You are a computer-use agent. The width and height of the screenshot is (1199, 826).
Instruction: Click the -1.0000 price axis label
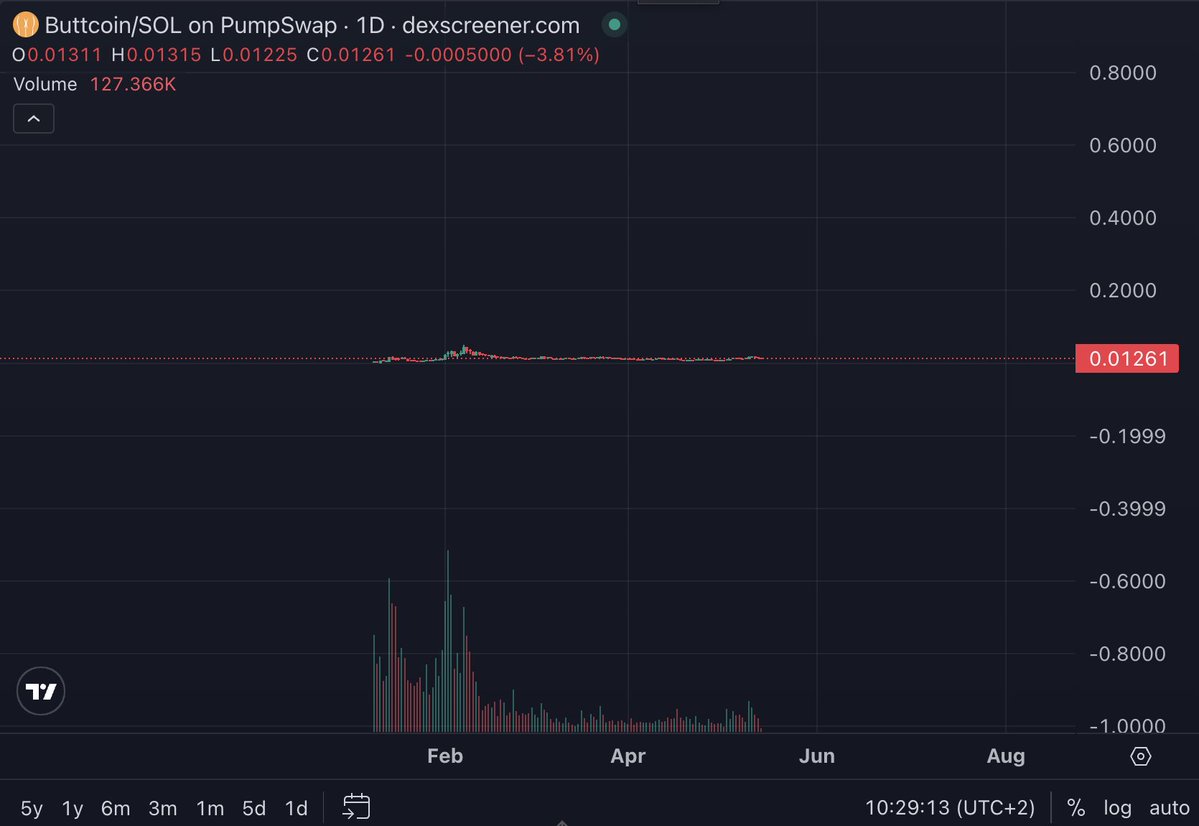(1127, 725)
